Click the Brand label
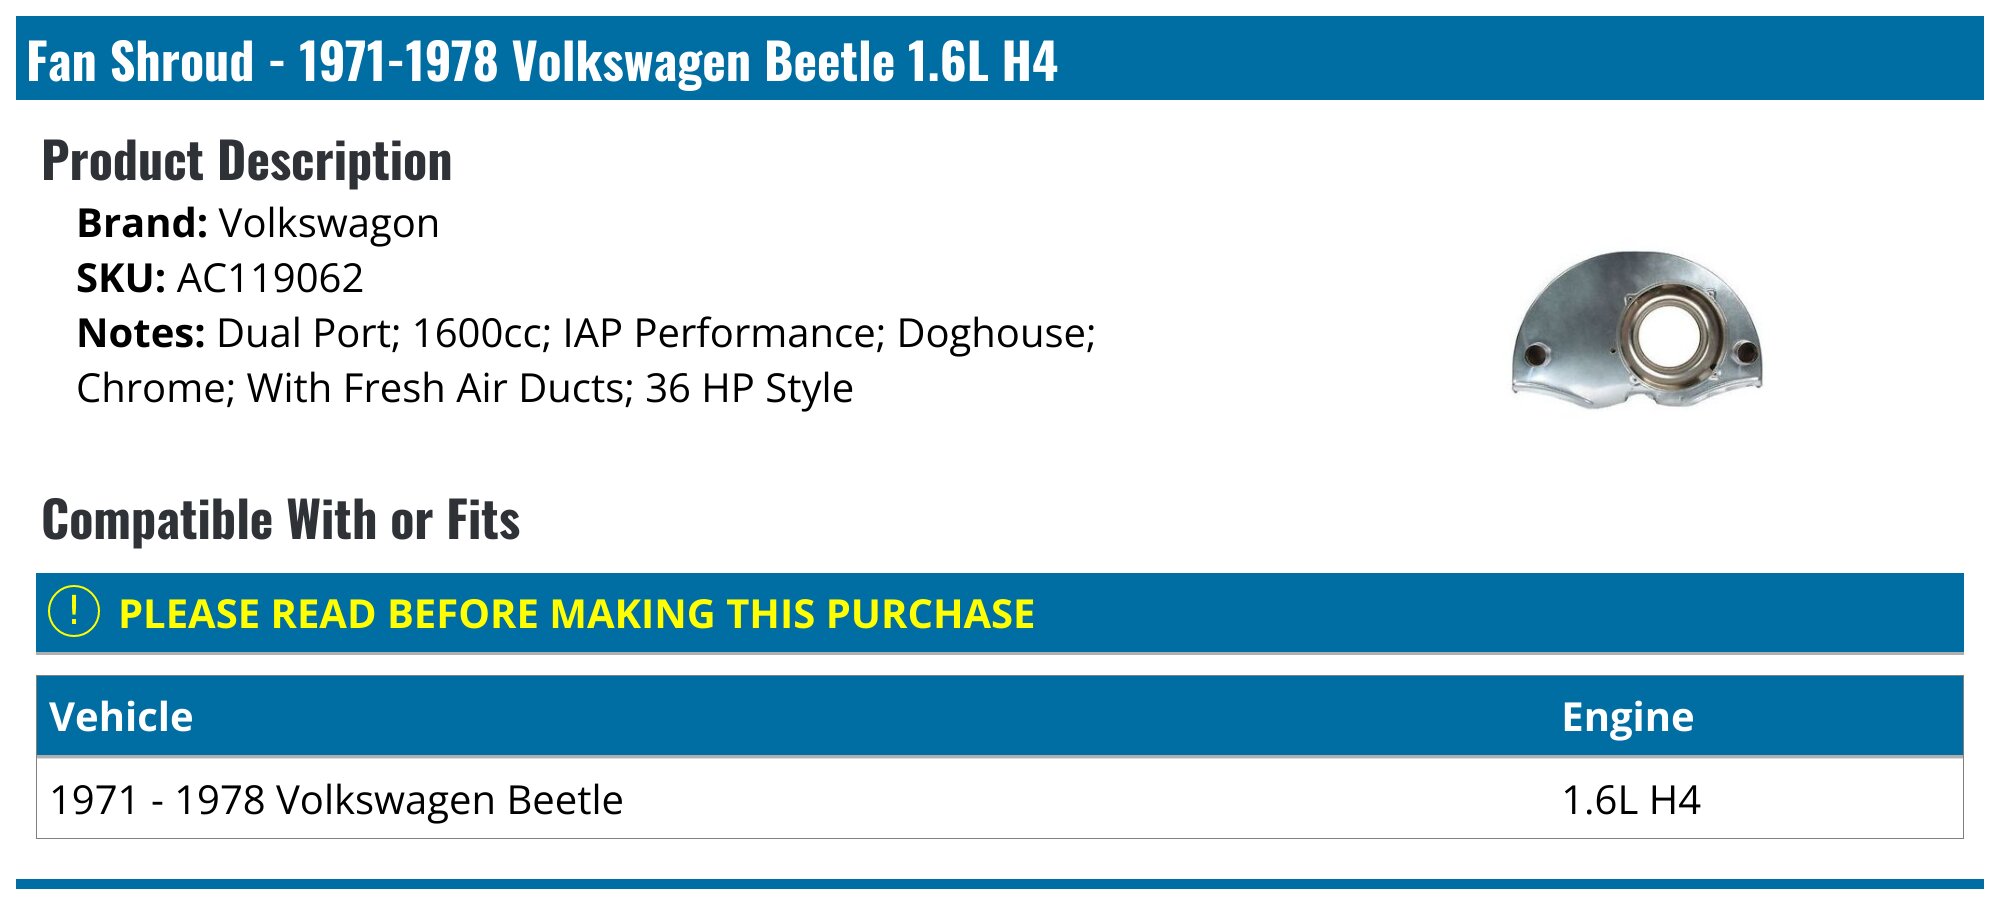The width and height of the screenshot is (2000, 905). [142, 223]
